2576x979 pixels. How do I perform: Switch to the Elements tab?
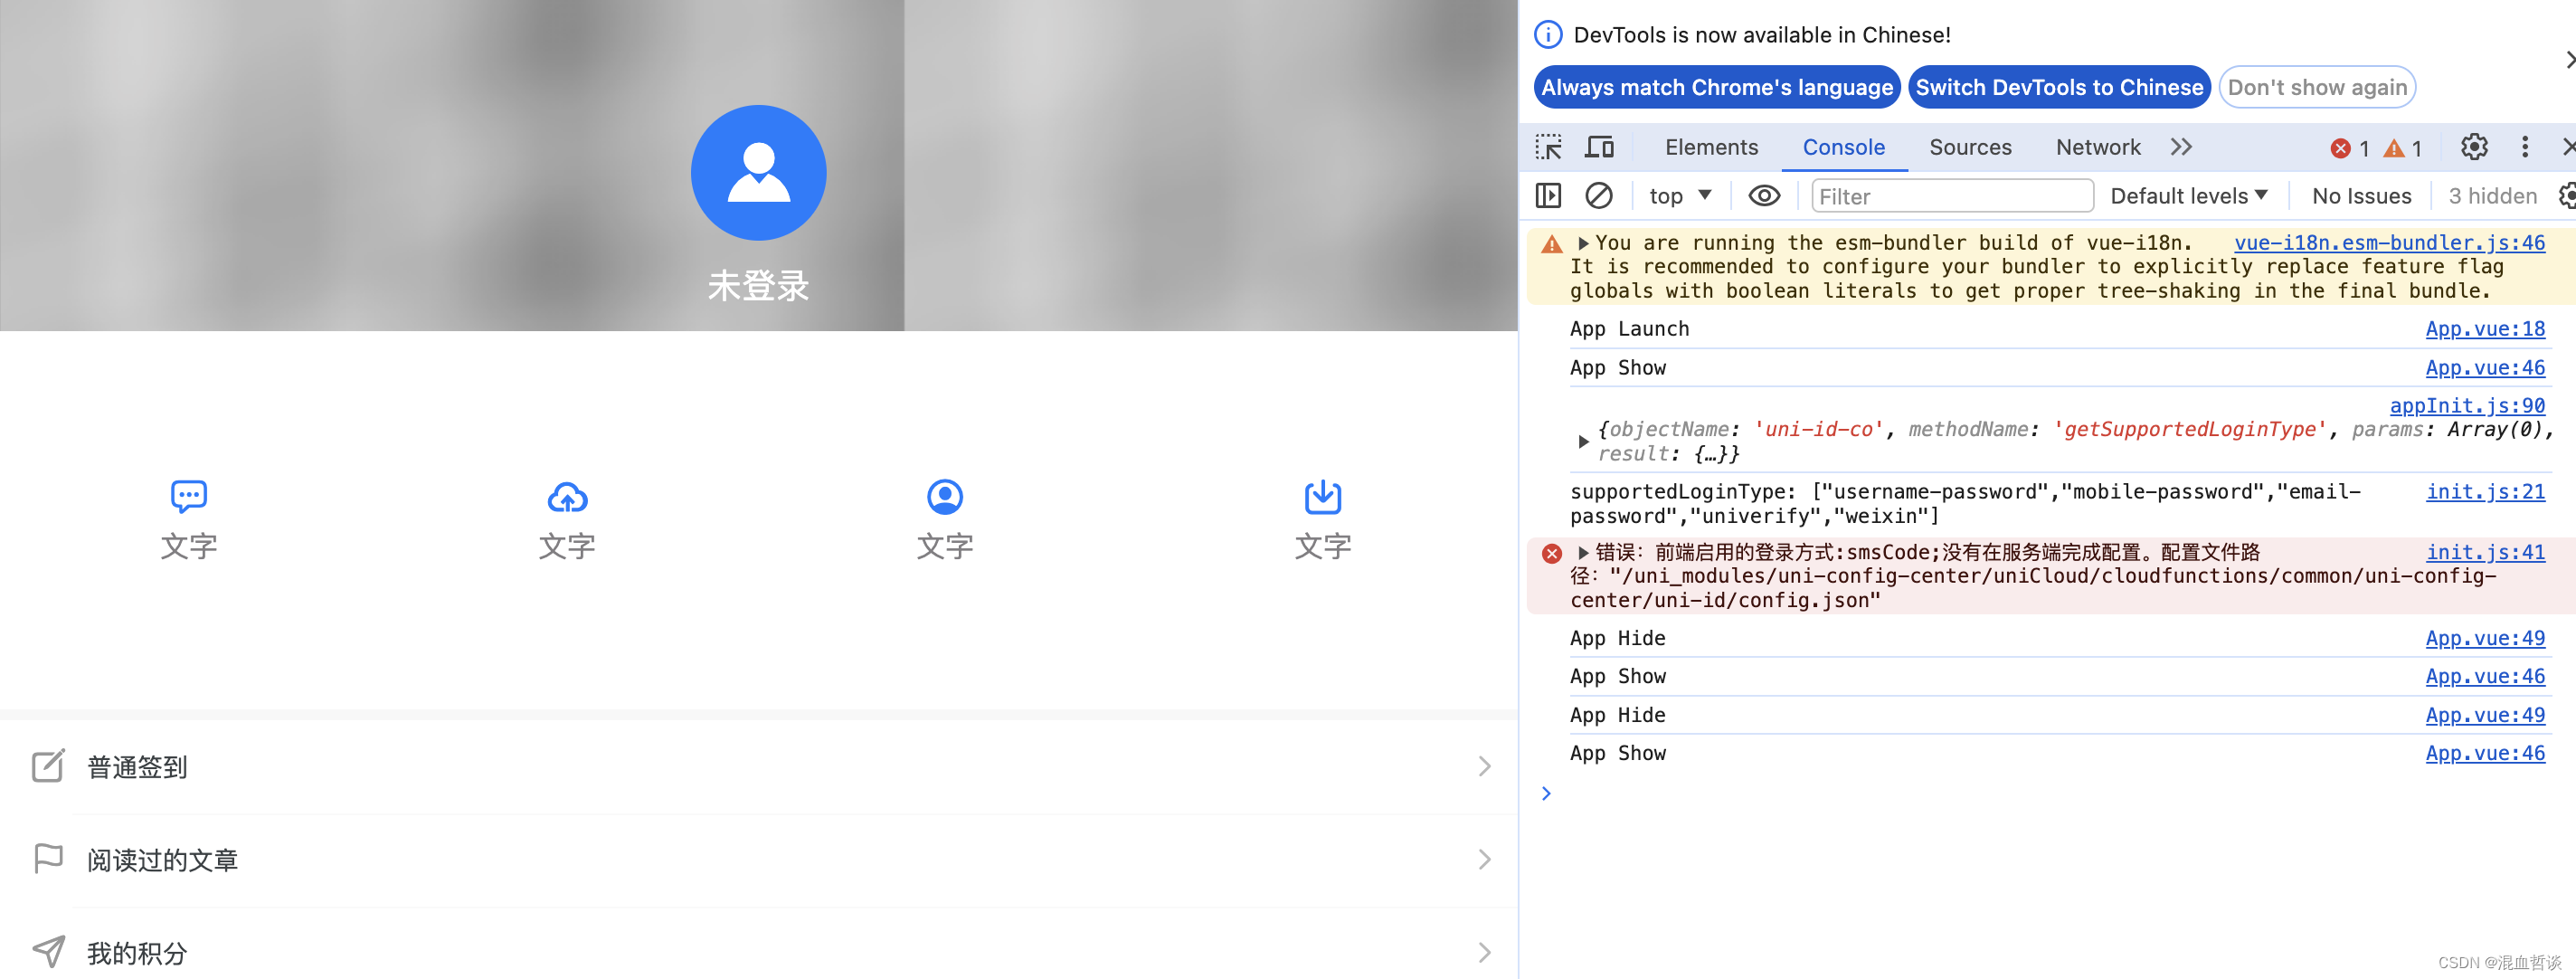click(1710, 147)
